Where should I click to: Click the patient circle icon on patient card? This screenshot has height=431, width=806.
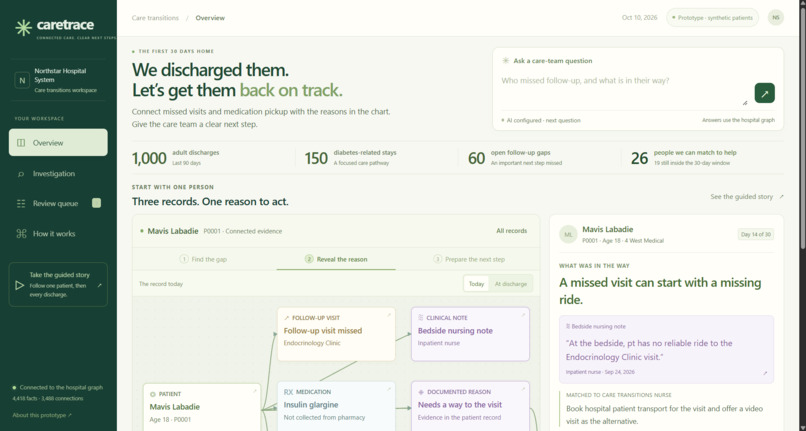click(x=153, y=394)
